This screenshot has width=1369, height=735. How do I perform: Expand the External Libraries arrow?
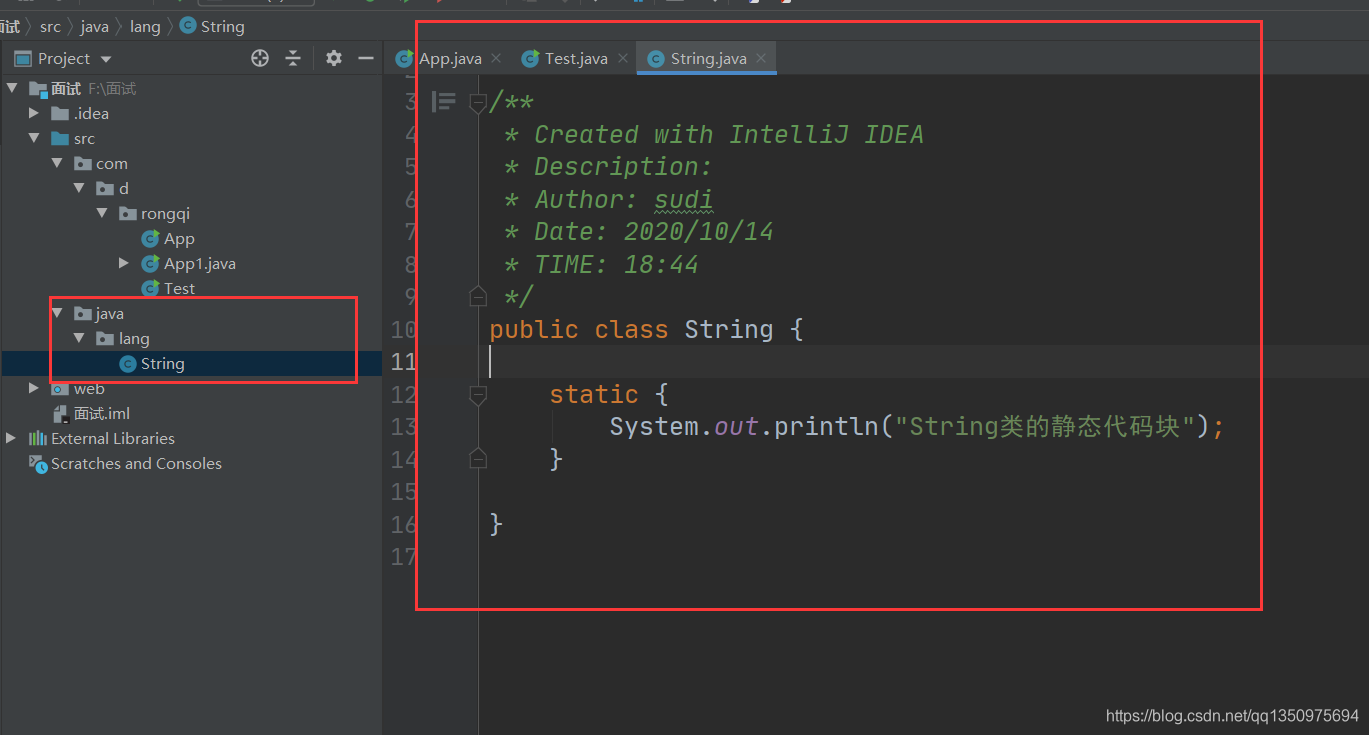[12, 438]
